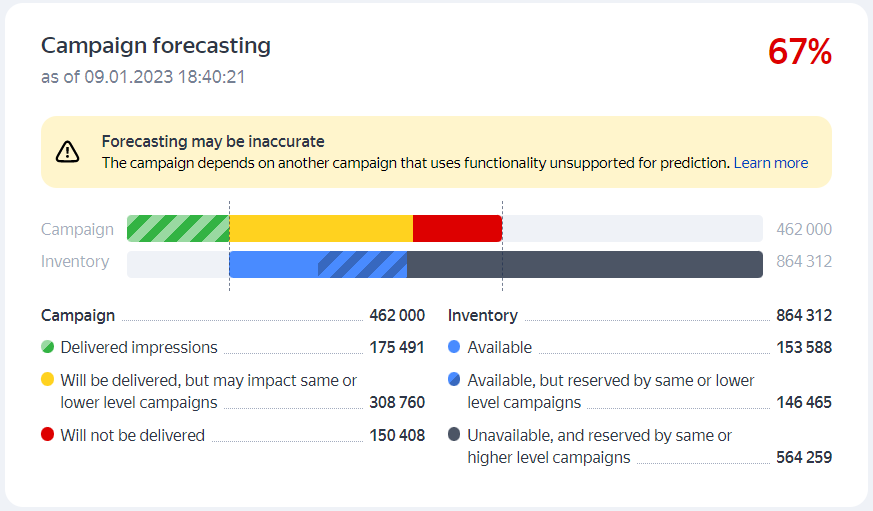Open the Learn more link
873x511 pixels.
coord(770,163)
